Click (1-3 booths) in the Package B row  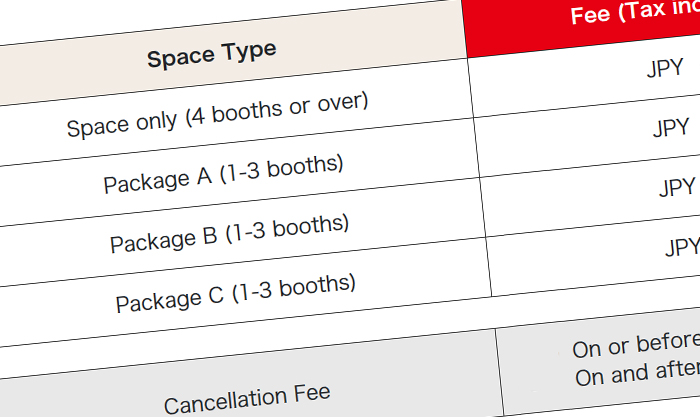[x=288, y=229]
